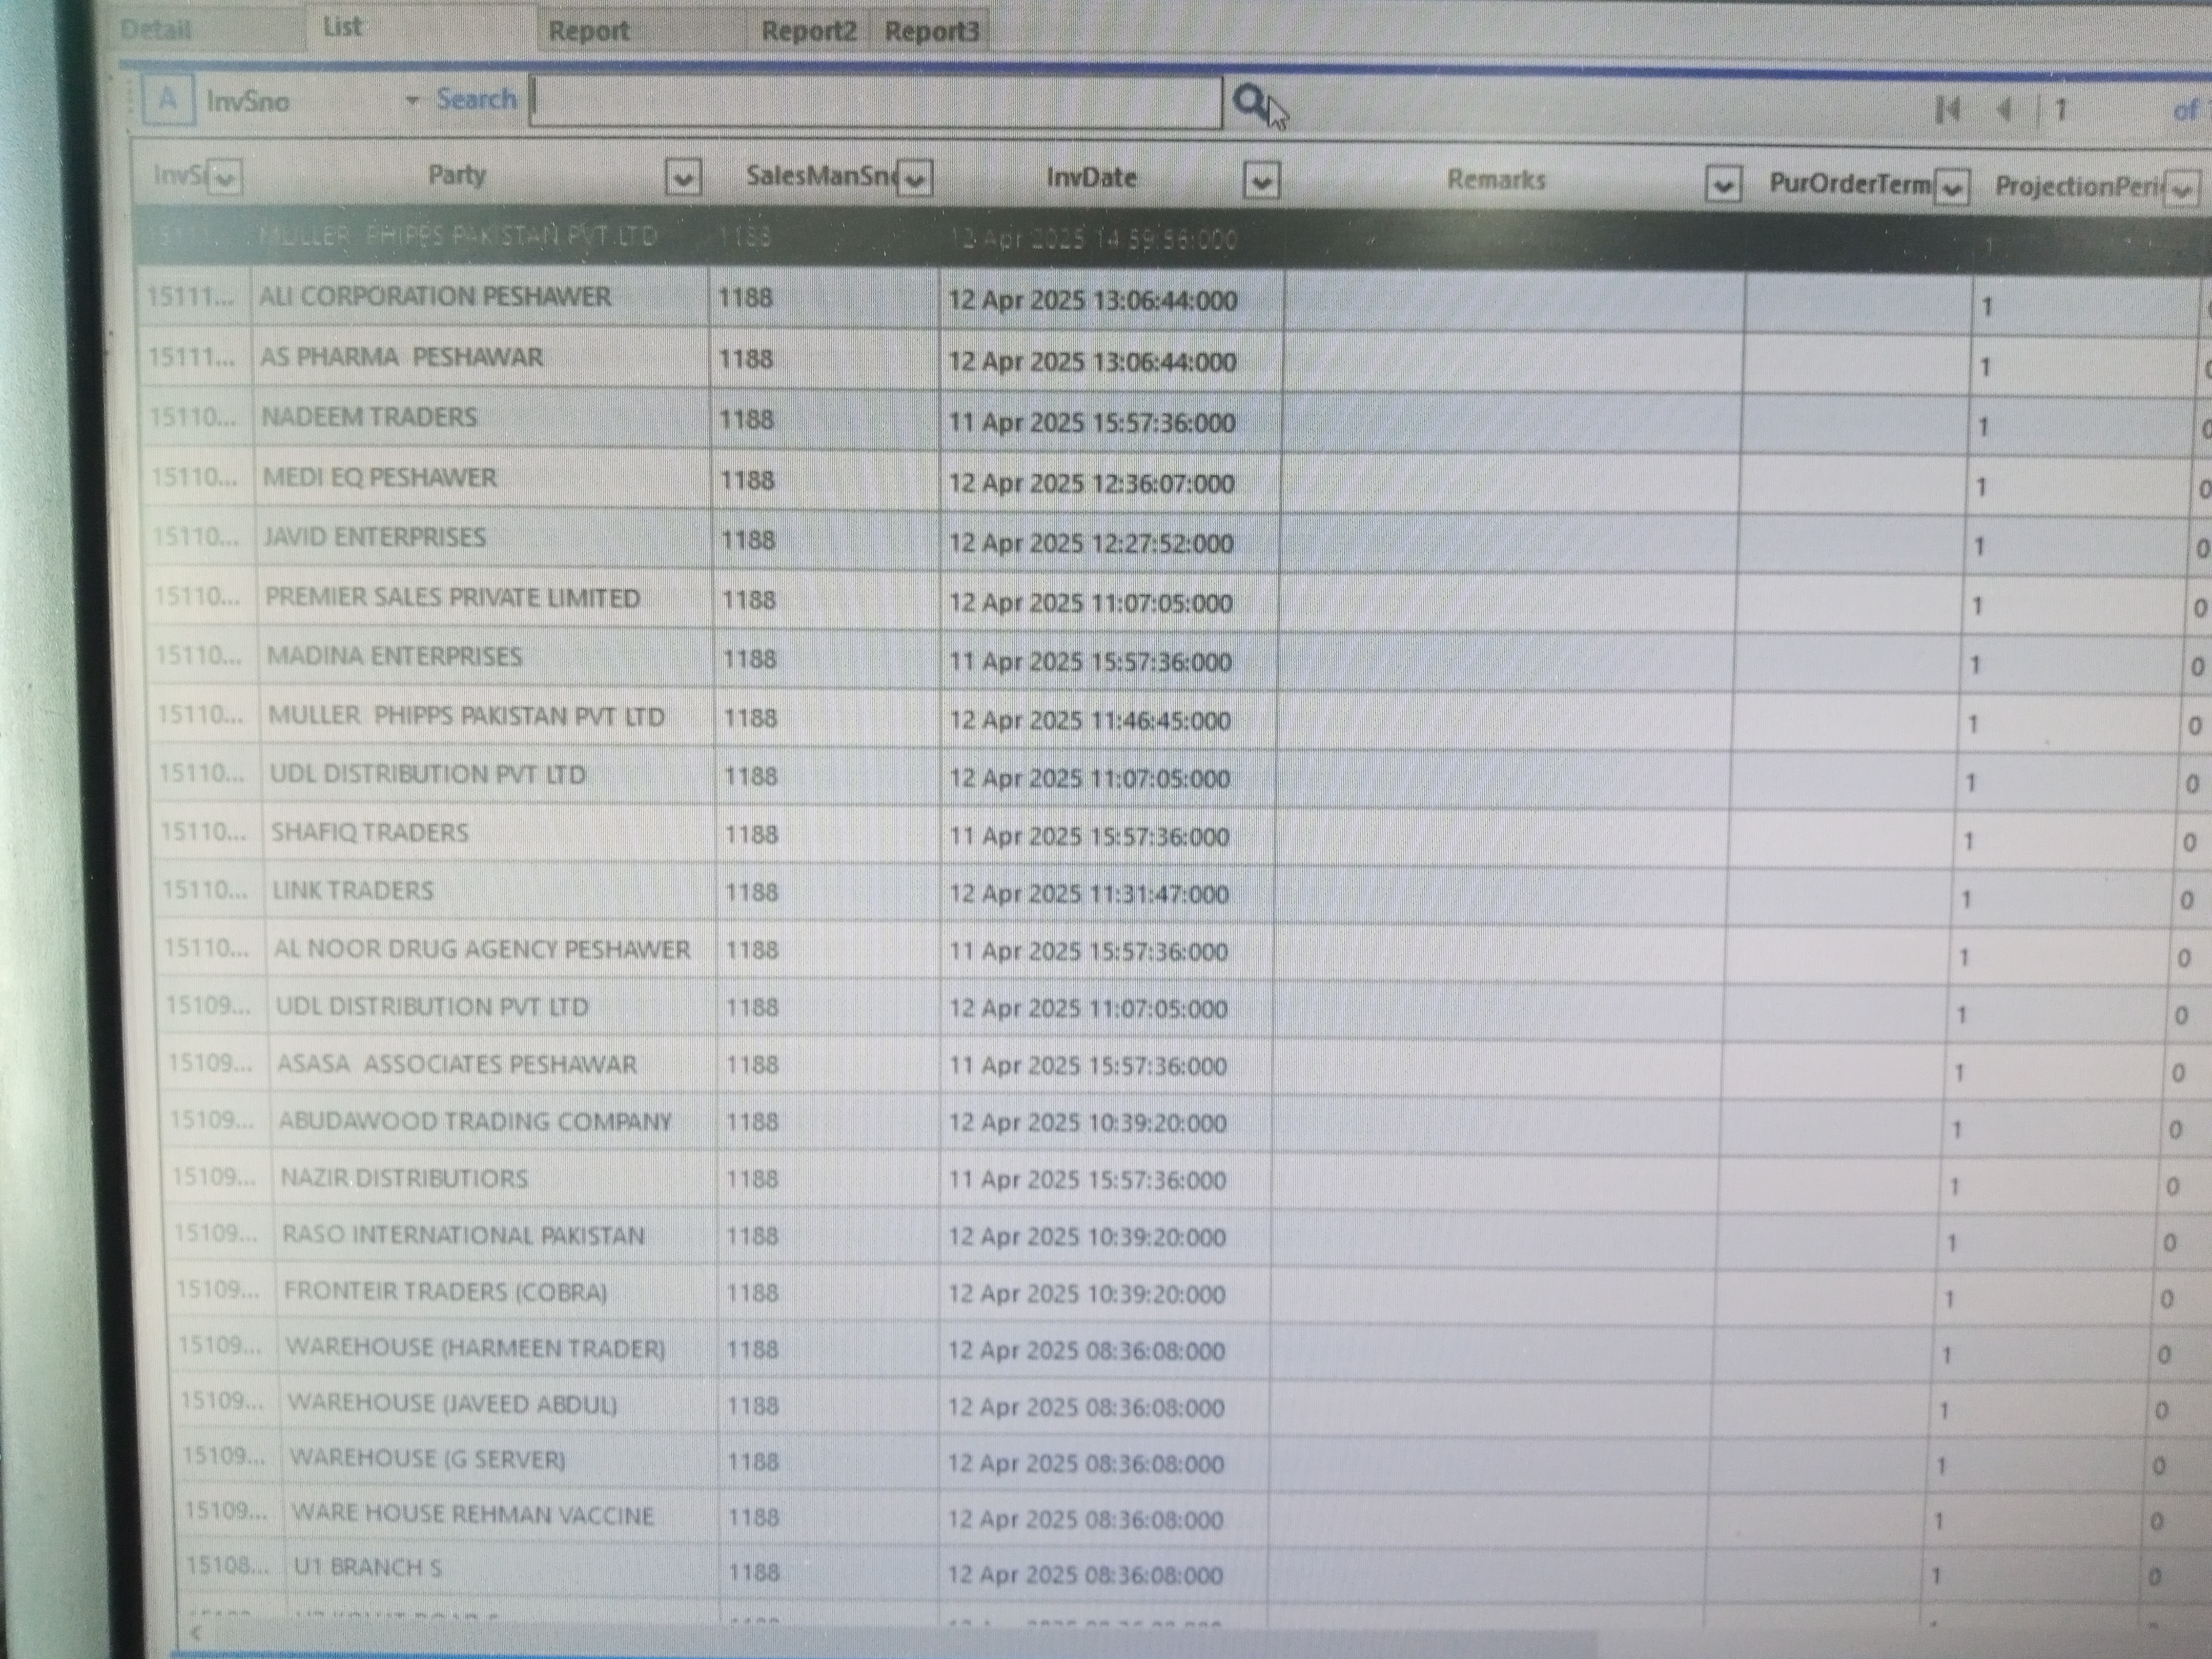Switch to the Report tab
Image resolution: width=2212 pixels, height=1659 pixels.
(588, 31)
